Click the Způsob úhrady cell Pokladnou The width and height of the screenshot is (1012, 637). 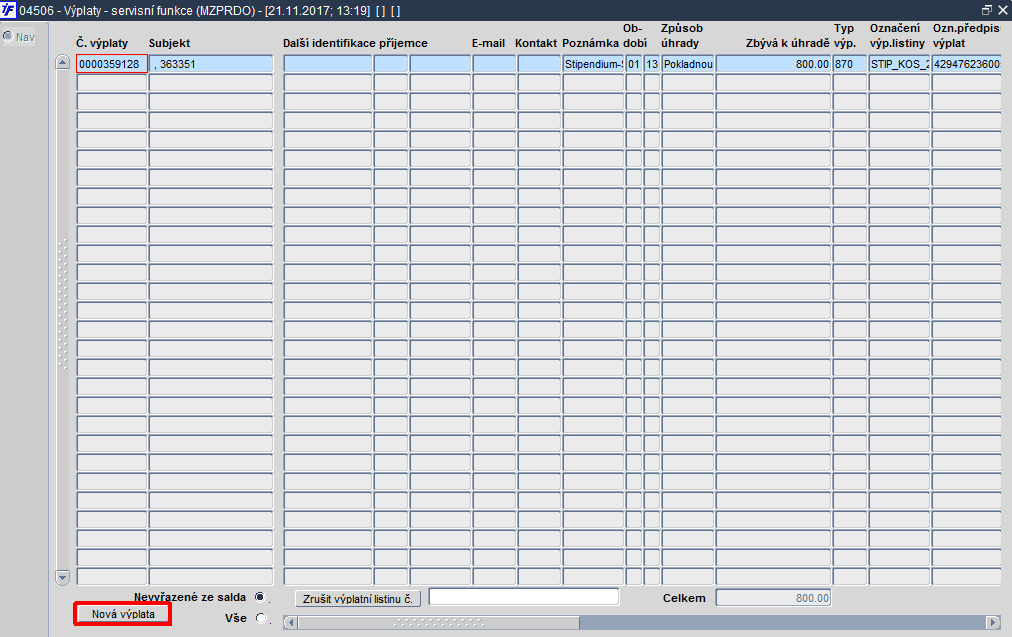[688, 64]
